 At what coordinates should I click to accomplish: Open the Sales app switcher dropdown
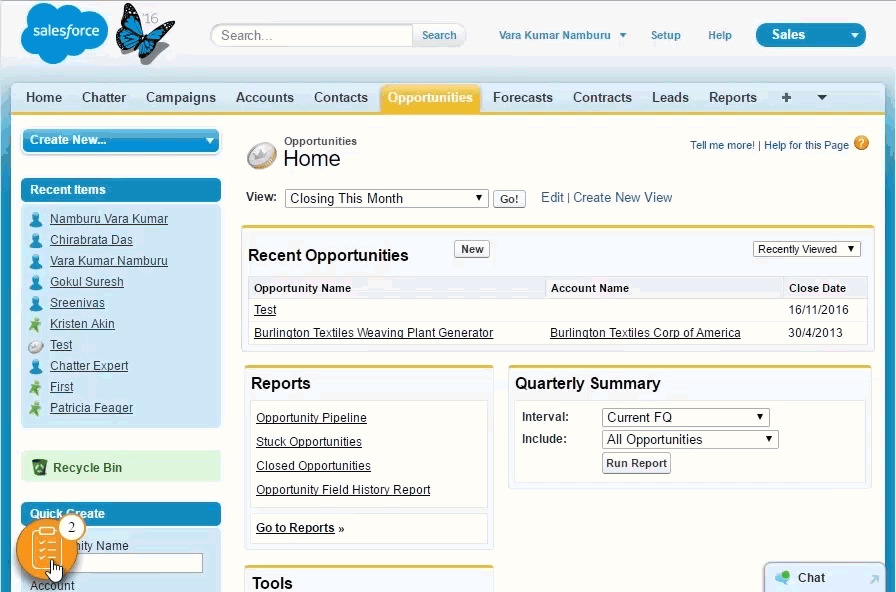pyautogui.click(x=810, y=35)
